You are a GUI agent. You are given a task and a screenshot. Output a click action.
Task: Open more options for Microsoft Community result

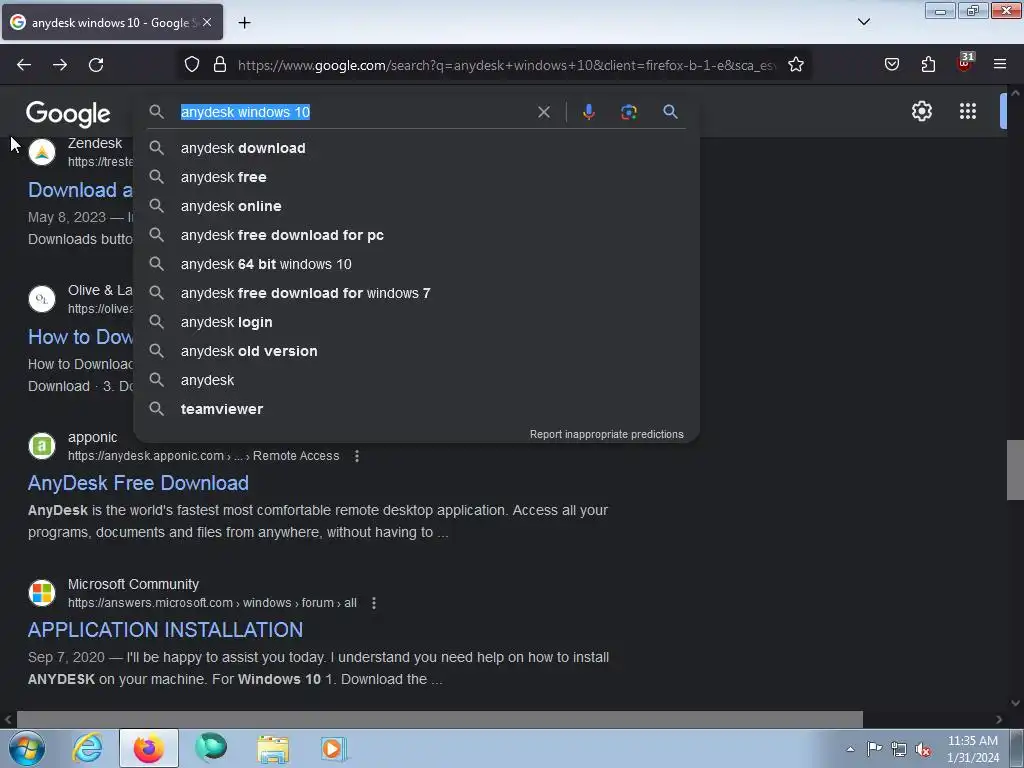coord(374,603)
